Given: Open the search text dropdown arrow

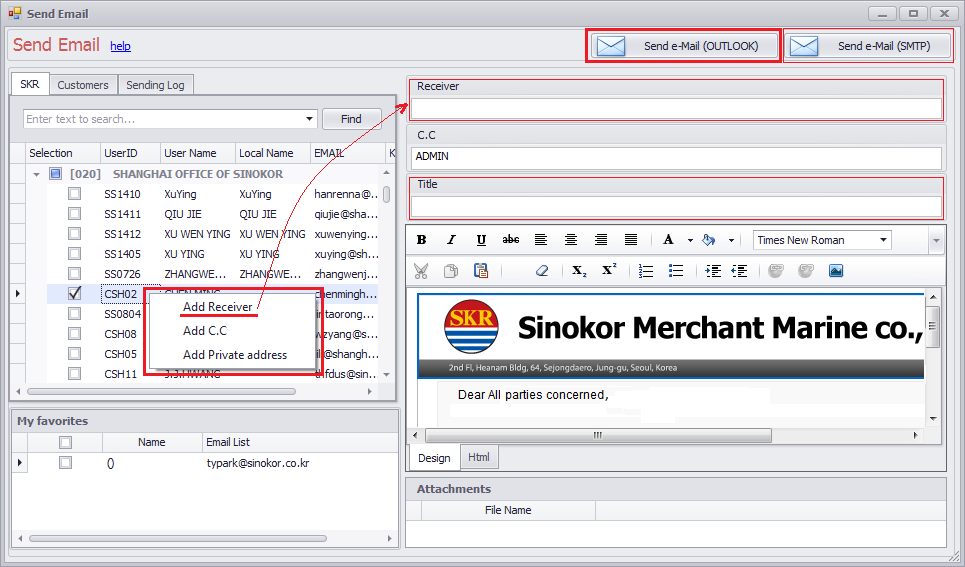Looking at the screenshot, I should pos(310,119).
